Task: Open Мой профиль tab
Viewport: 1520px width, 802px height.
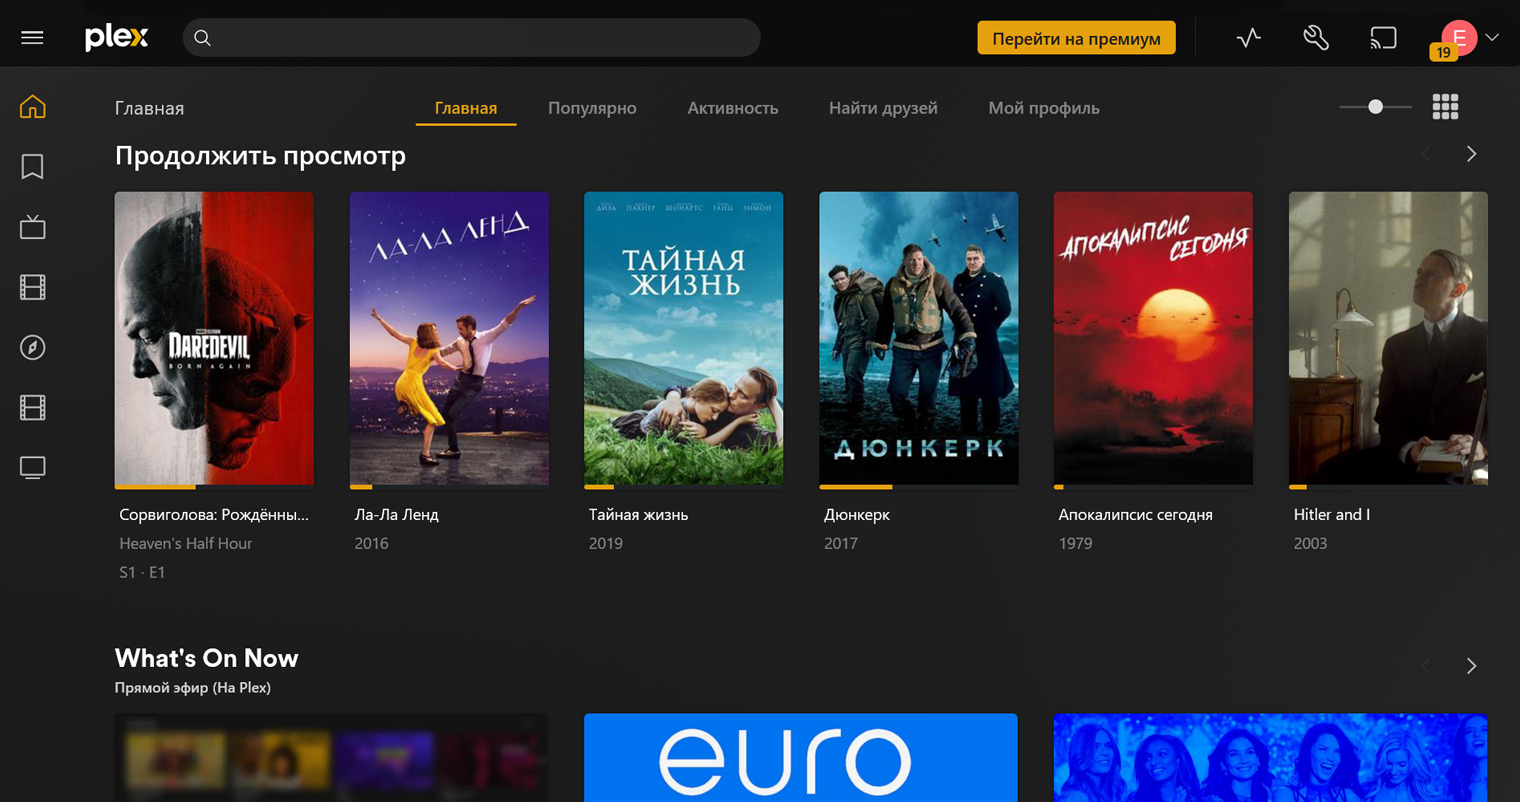Action: [1044, 108]
